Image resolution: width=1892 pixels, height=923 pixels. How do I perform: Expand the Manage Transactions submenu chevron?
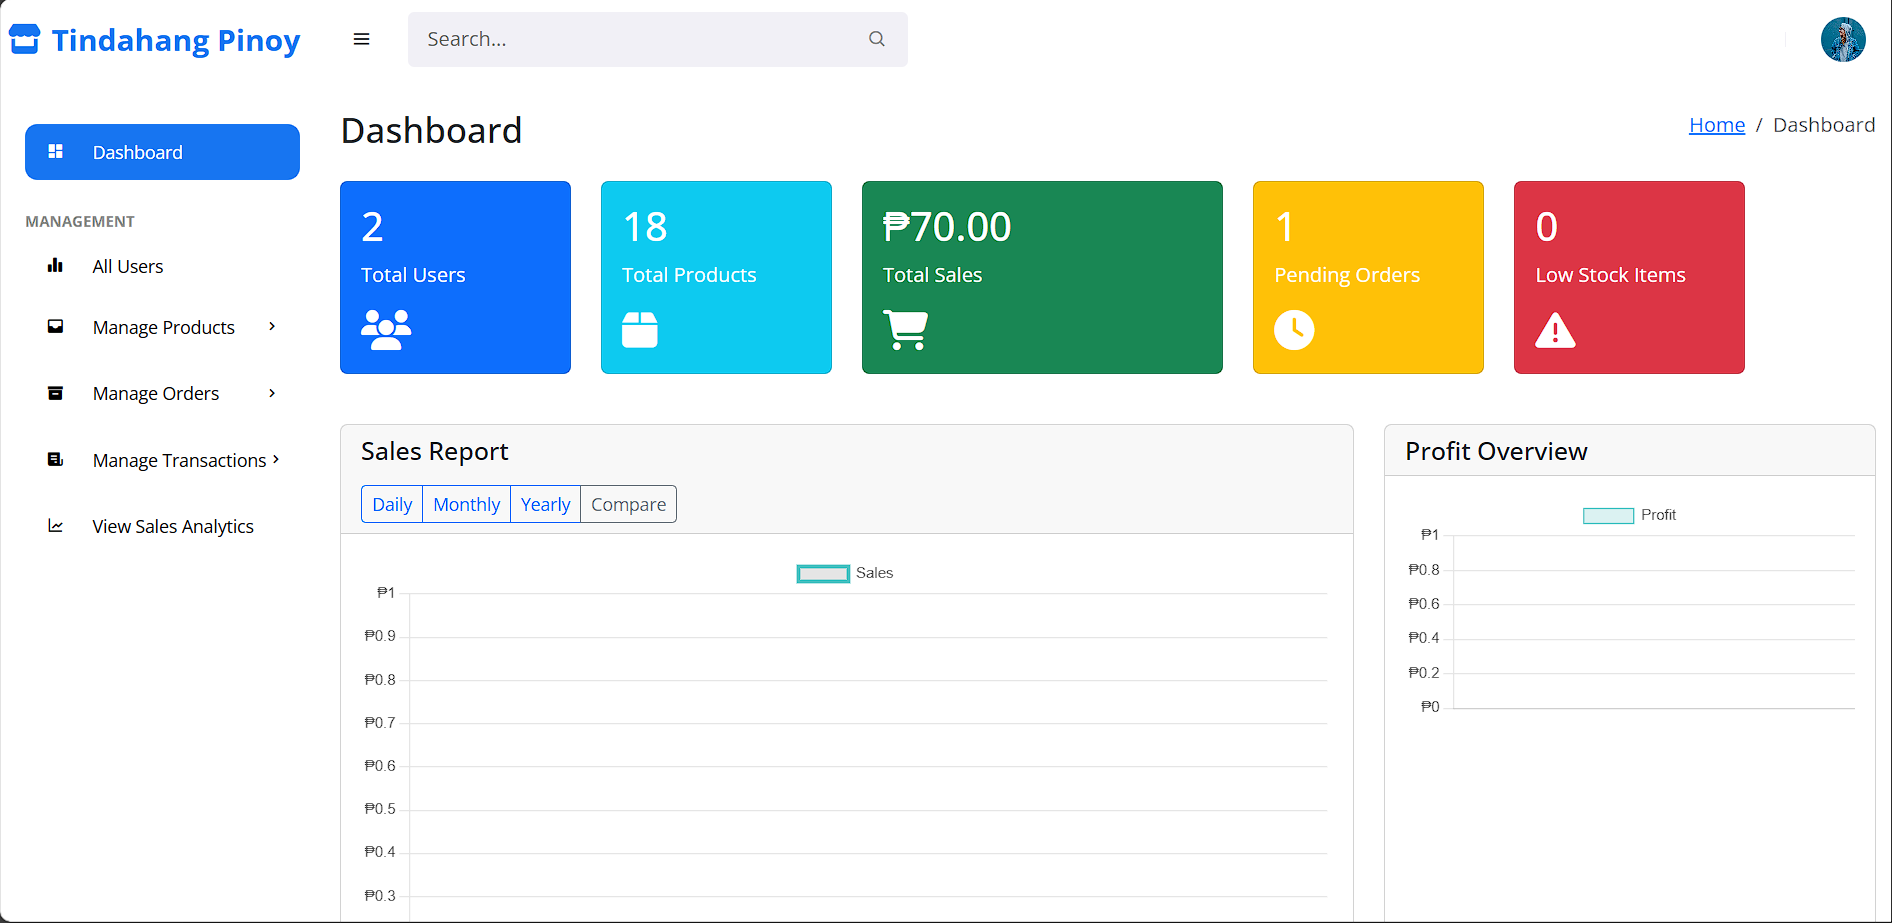point(277,459)
